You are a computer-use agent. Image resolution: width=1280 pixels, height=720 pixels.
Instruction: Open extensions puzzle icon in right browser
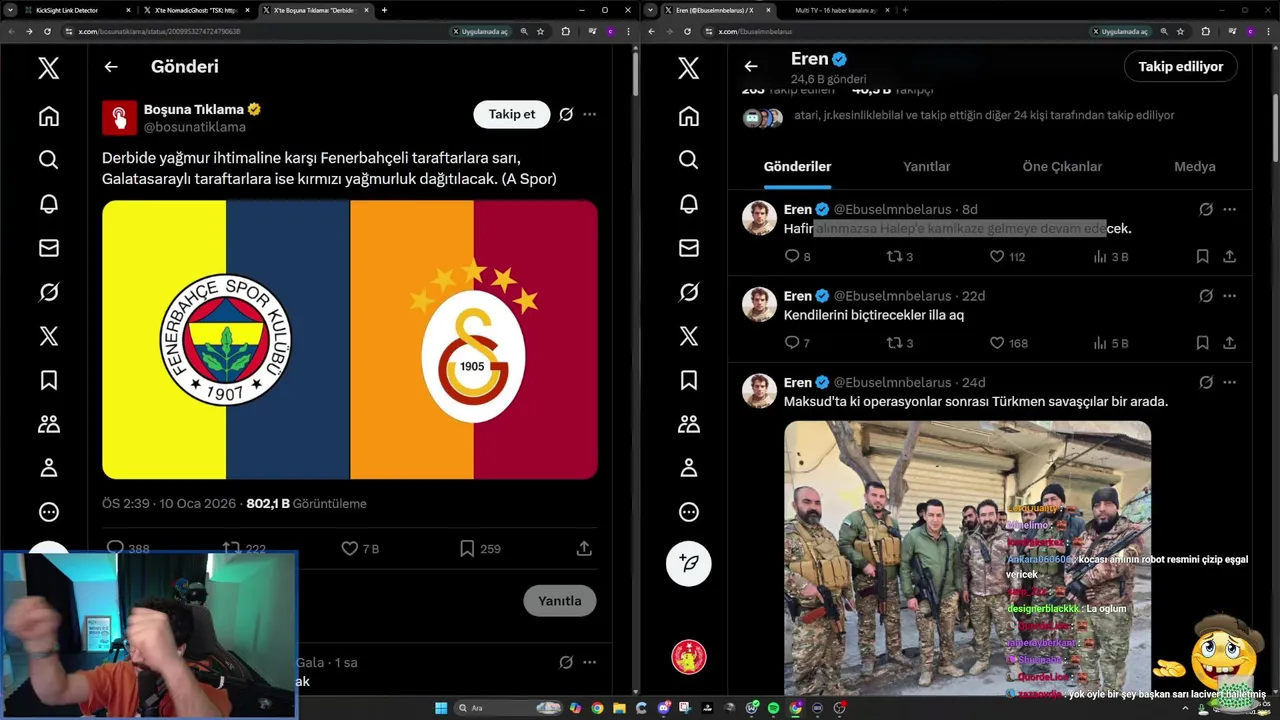[1205, 31]
